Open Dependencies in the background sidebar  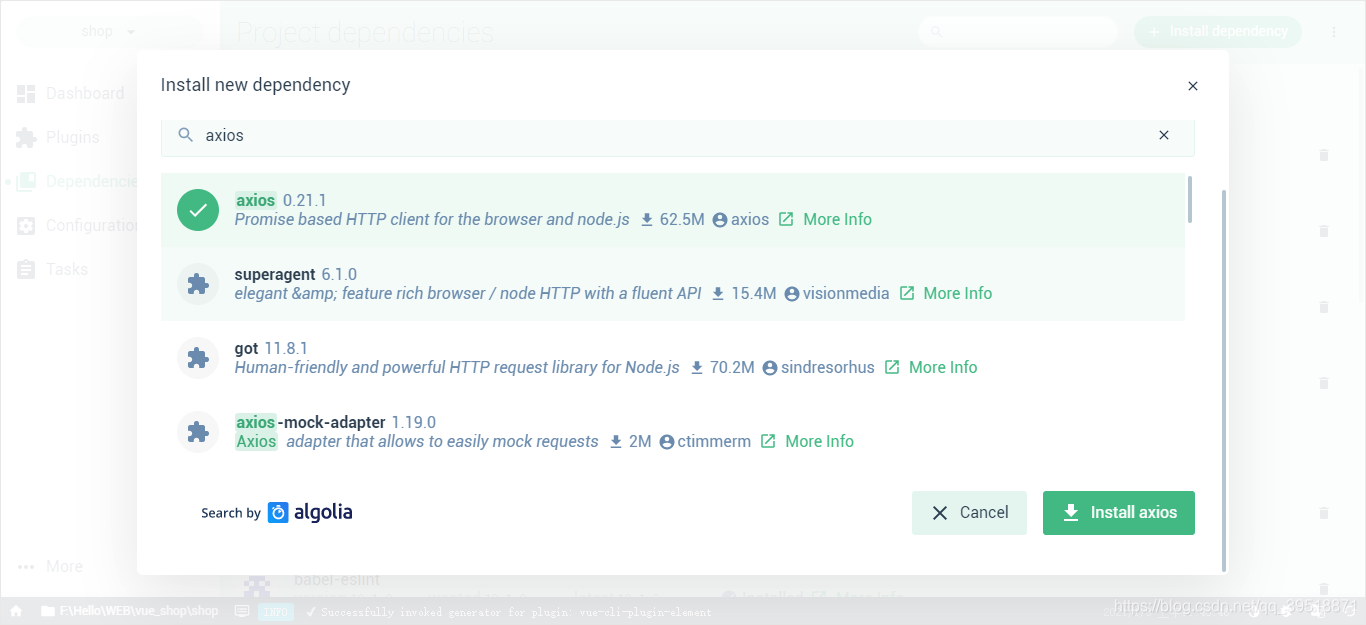[x=76, y=182]
